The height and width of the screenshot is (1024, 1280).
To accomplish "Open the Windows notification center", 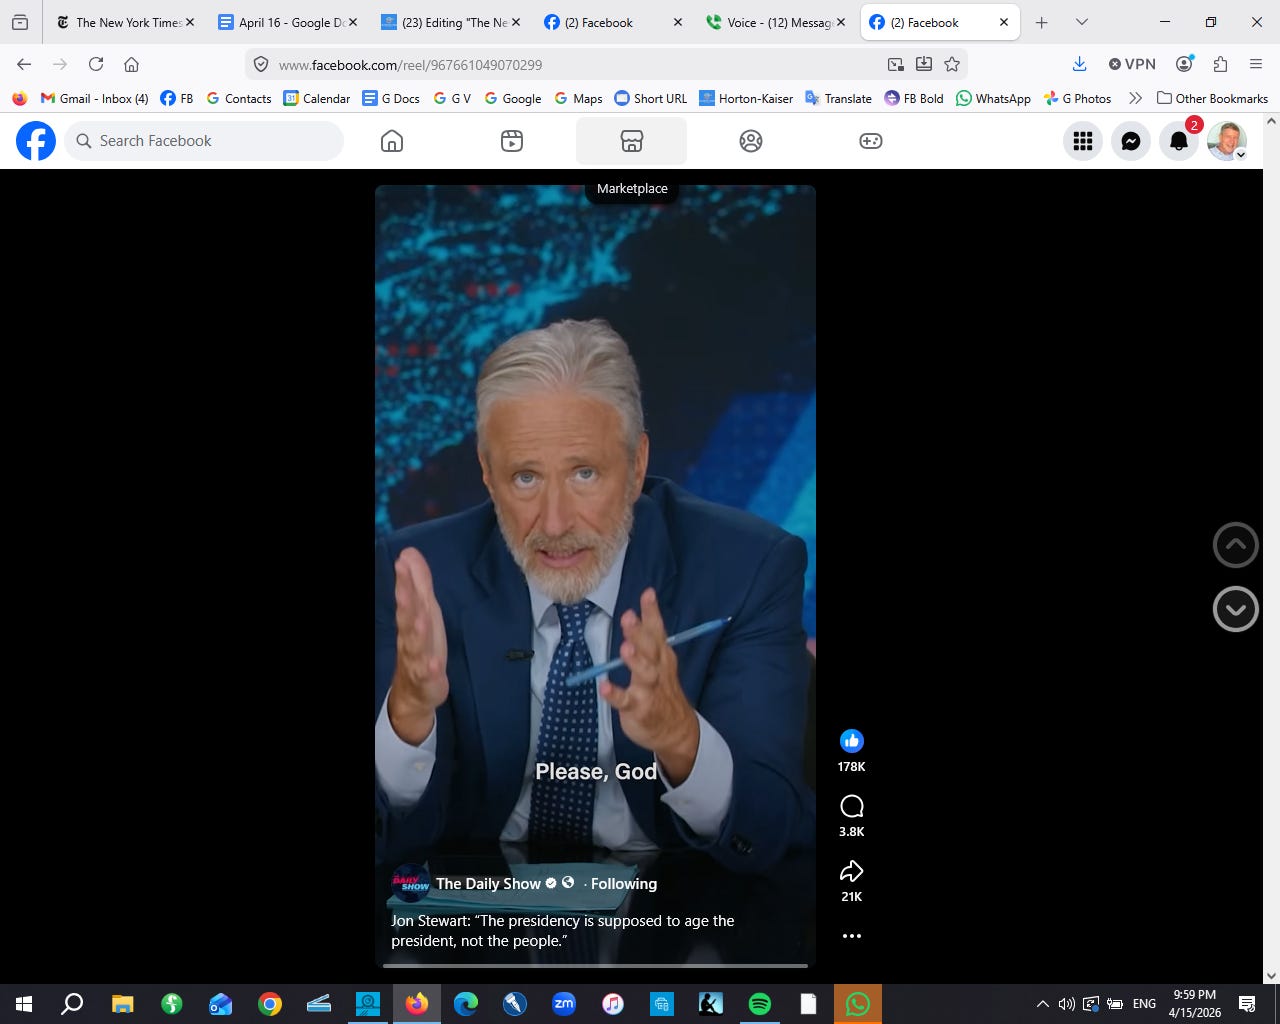I will tap(1247, 1004).
